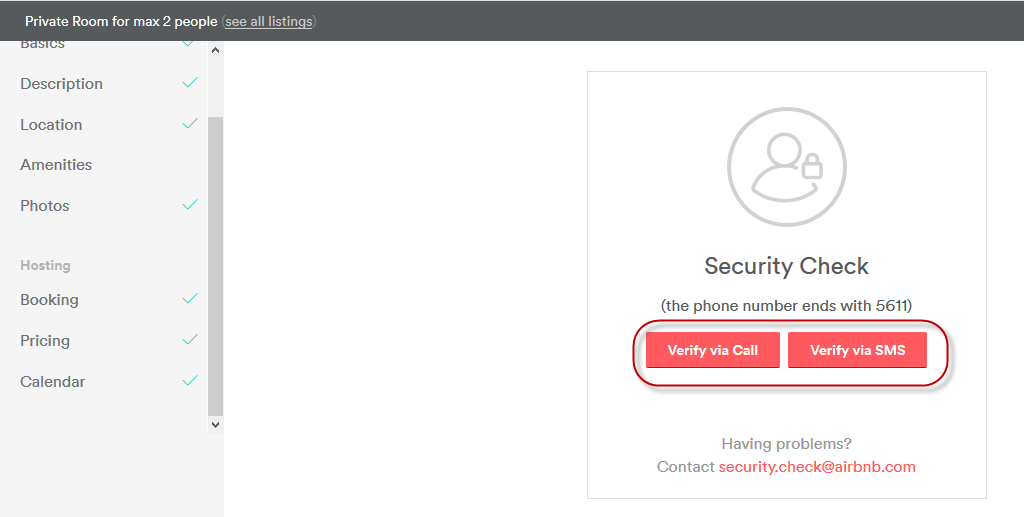Open the Amenities menu item
The height and width of the screenshot is (517, 1024).
point(56,165)
